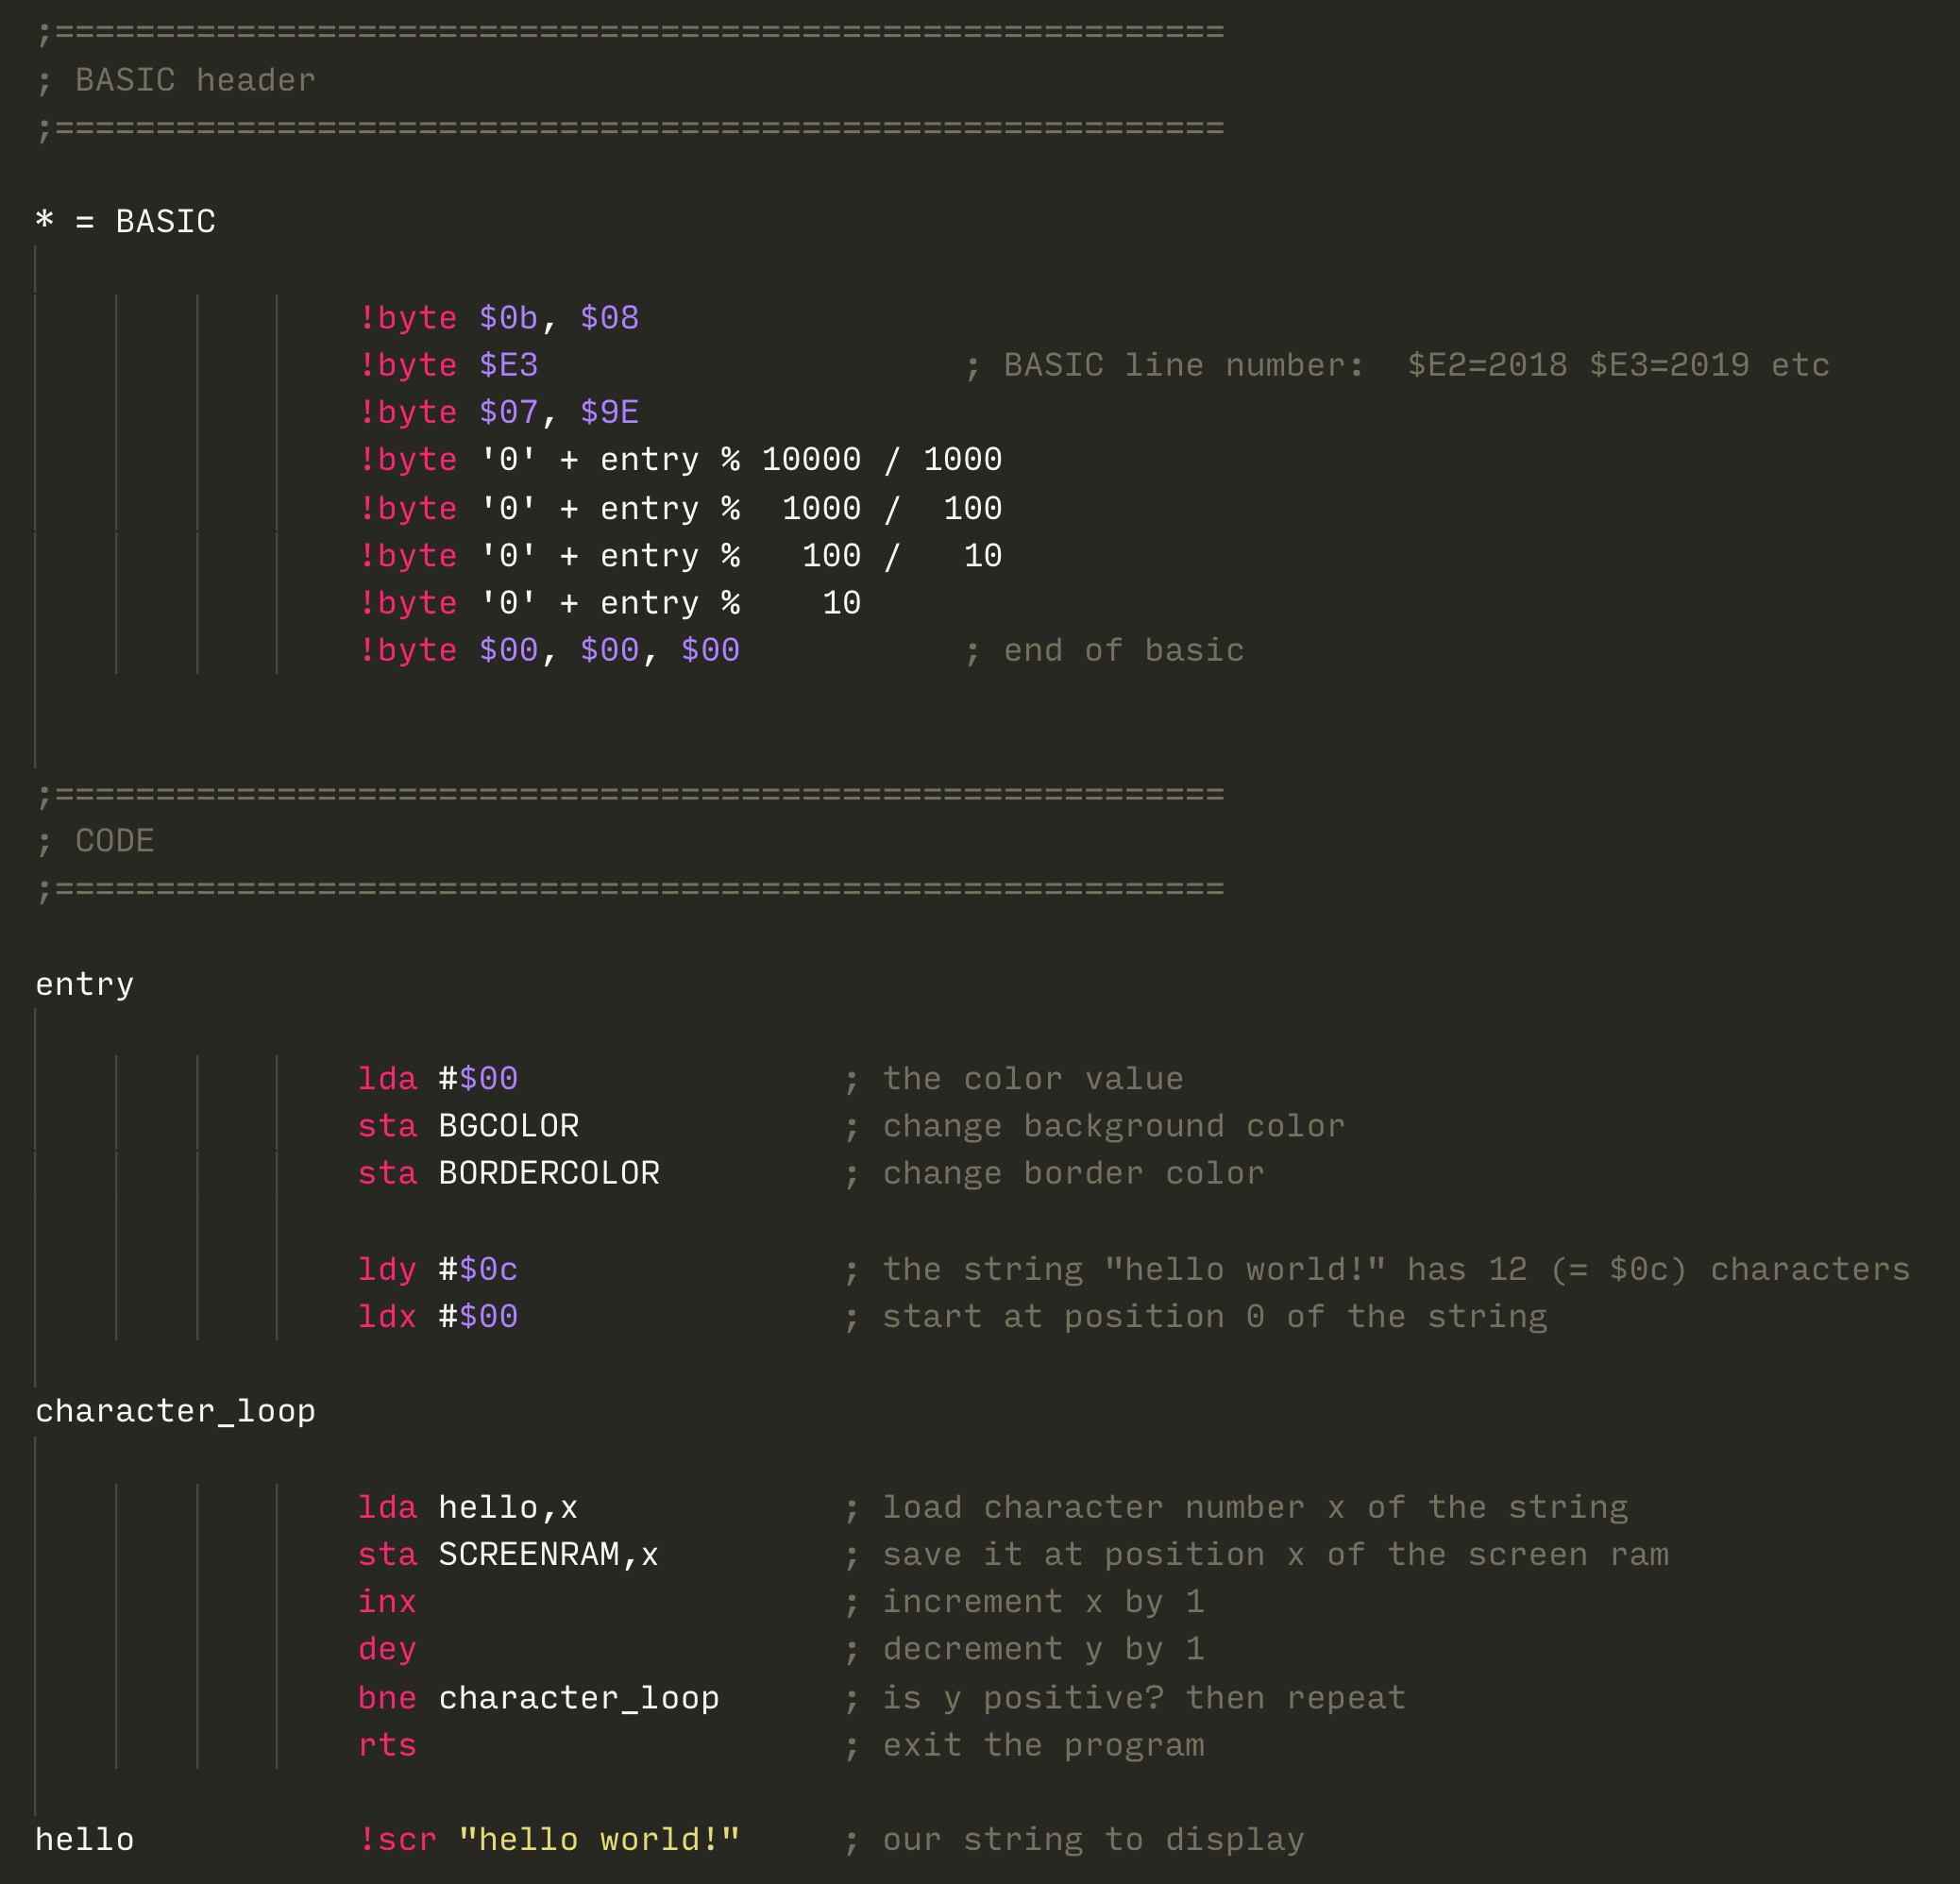Click the "hello world!" string literal
Screen dimensions: 1960x1884
coord(600,1840)
